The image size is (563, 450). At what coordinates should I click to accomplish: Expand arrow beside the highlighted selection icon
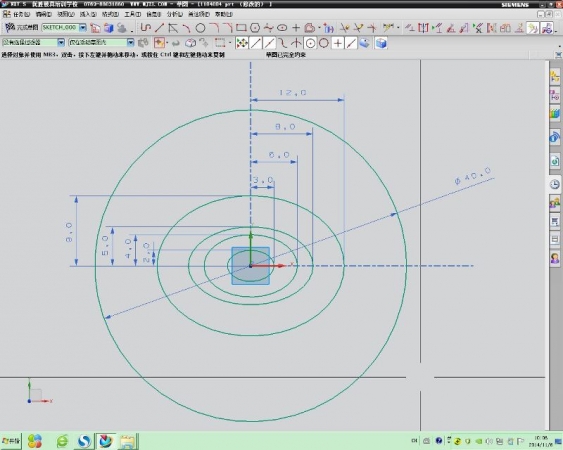168,43
